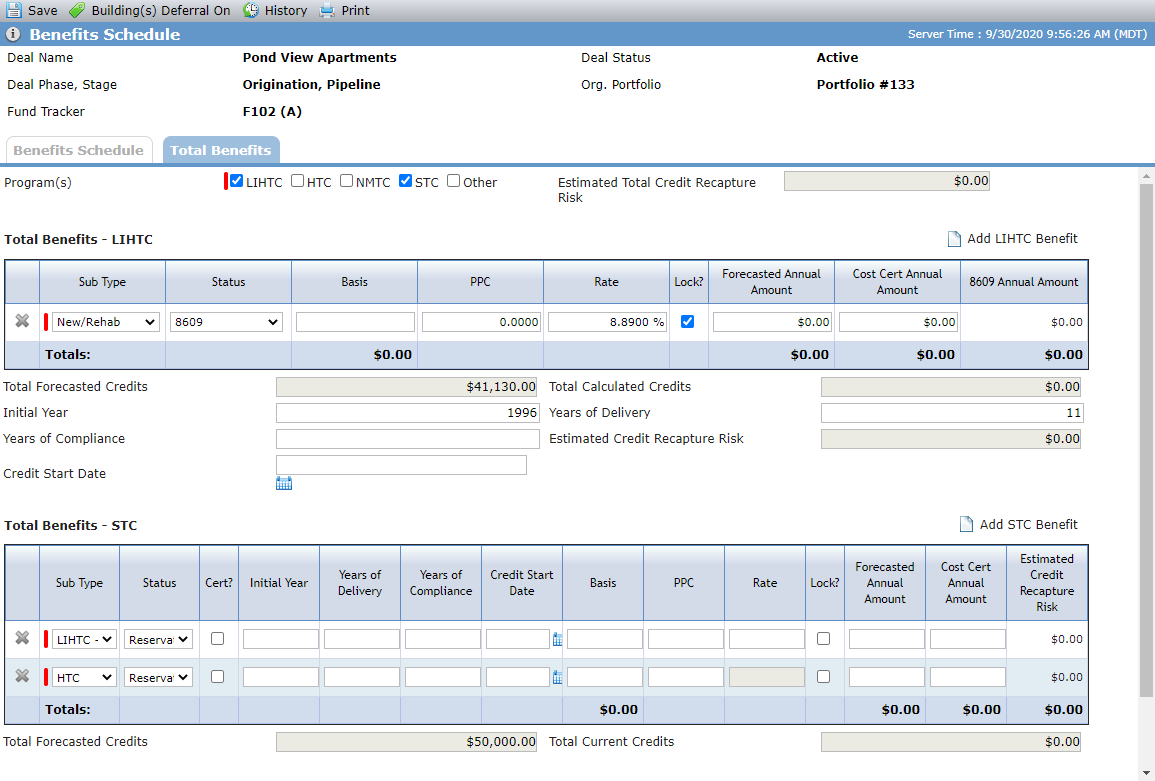The image size is (1155, 781).
Task: Check Cert? box in HTC STC row
Action: pos(217,676)
